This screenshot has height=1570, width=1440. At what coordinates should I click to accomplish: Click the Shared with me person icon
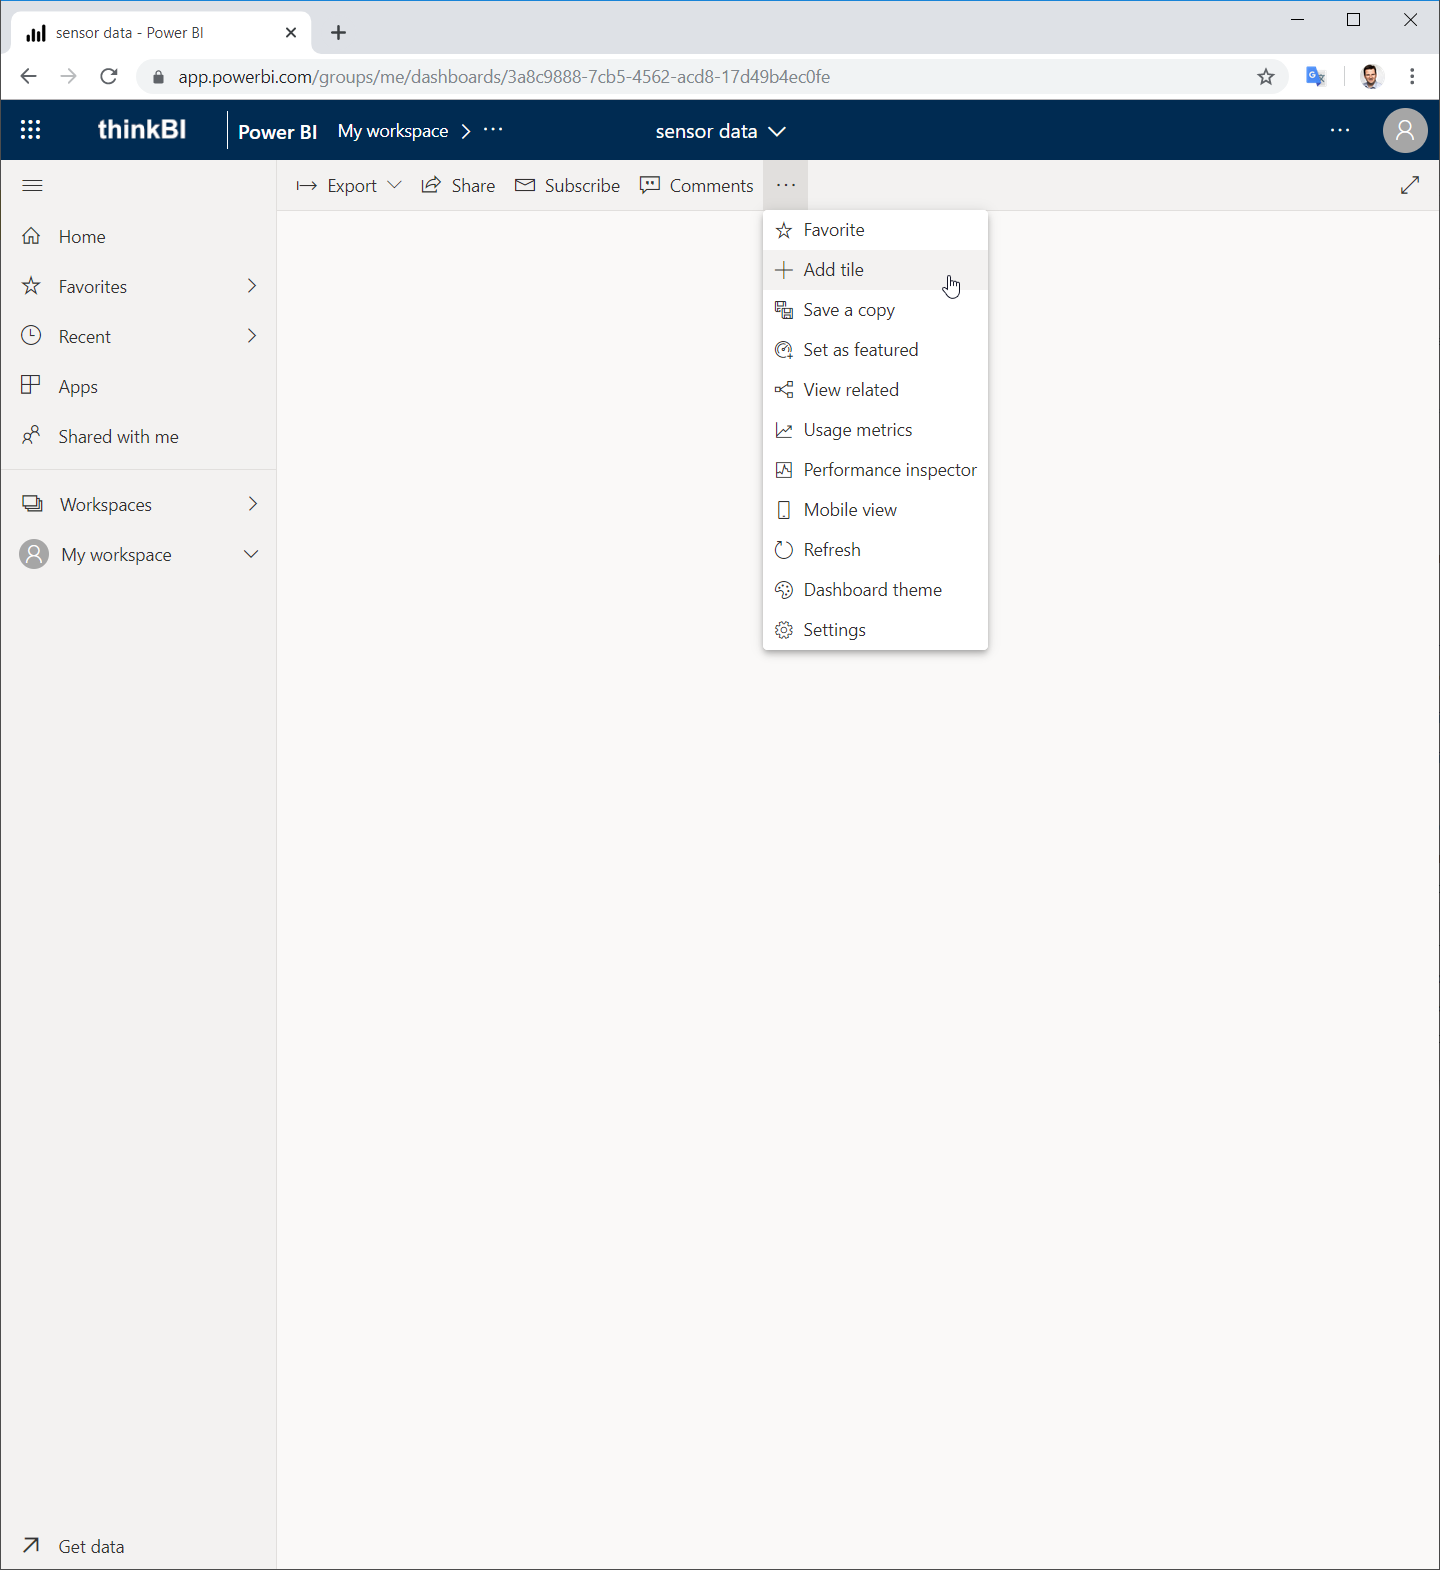[32, 436]
